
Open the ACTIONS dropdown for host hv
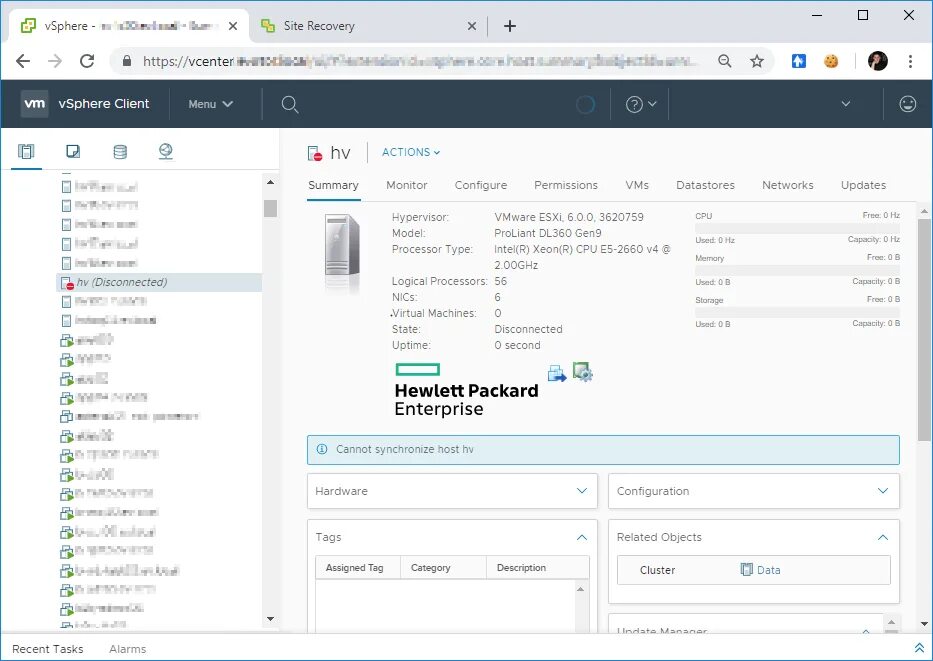[x=411, y=152]
